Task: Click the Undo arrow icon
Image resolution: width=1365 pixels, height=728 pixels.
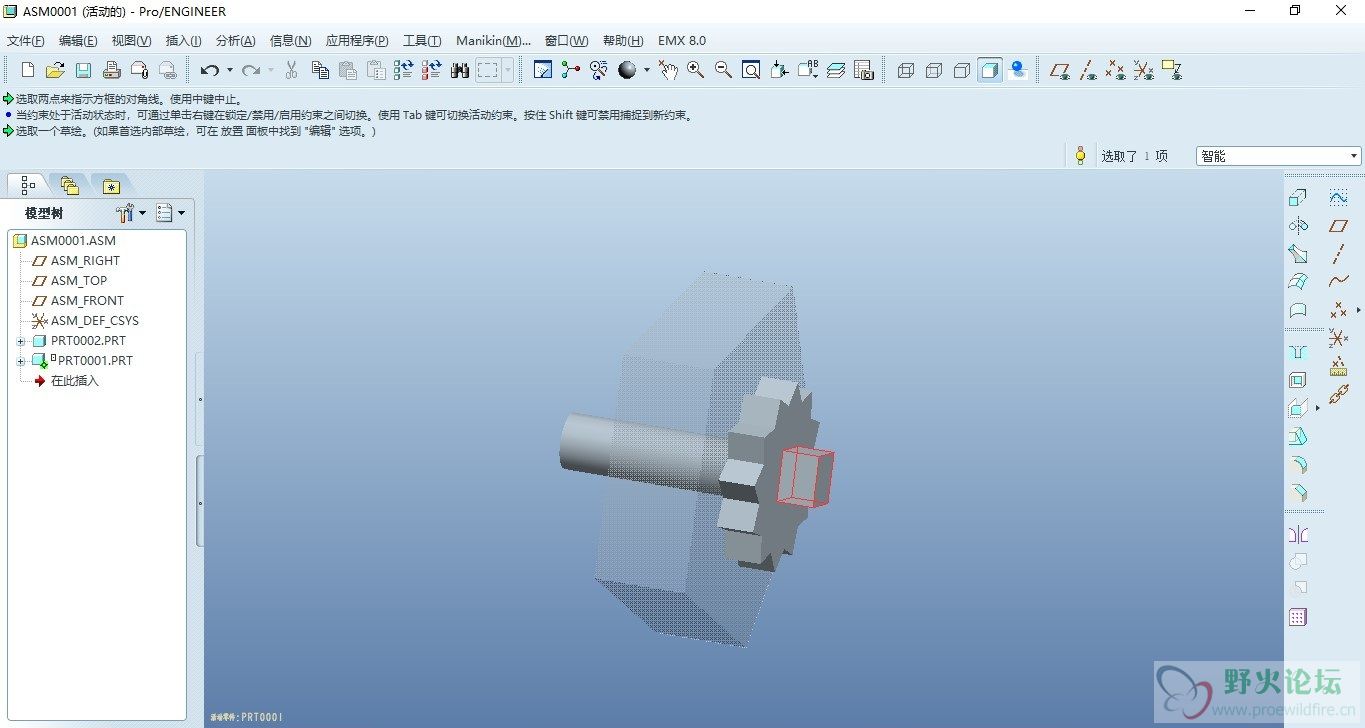Action: click(x=209, y=70)
